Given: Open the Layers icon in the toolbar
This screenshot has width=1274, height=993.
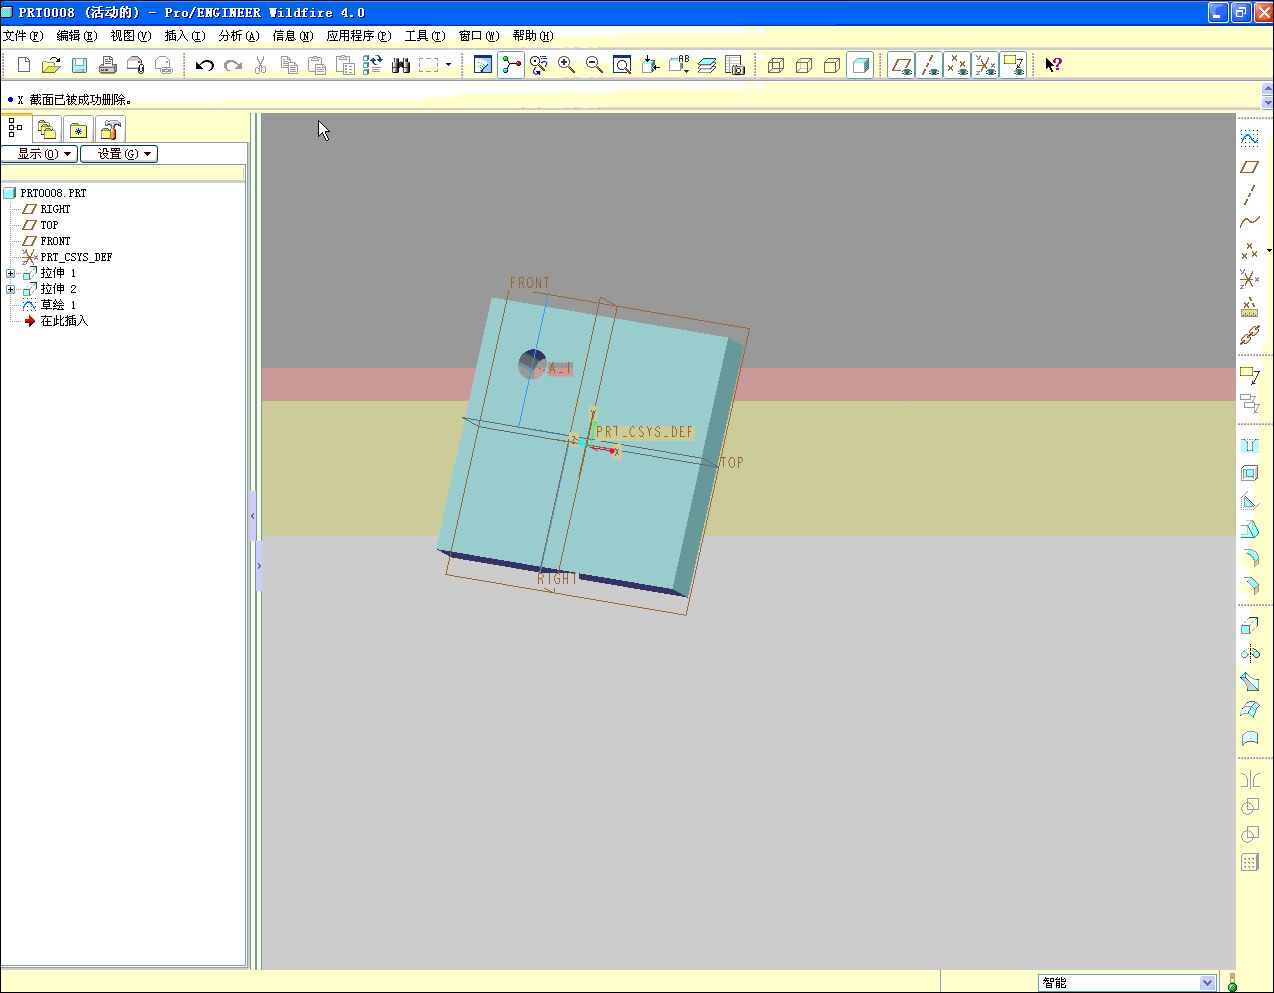Looking at the screenshot, I should coord(707,65).
